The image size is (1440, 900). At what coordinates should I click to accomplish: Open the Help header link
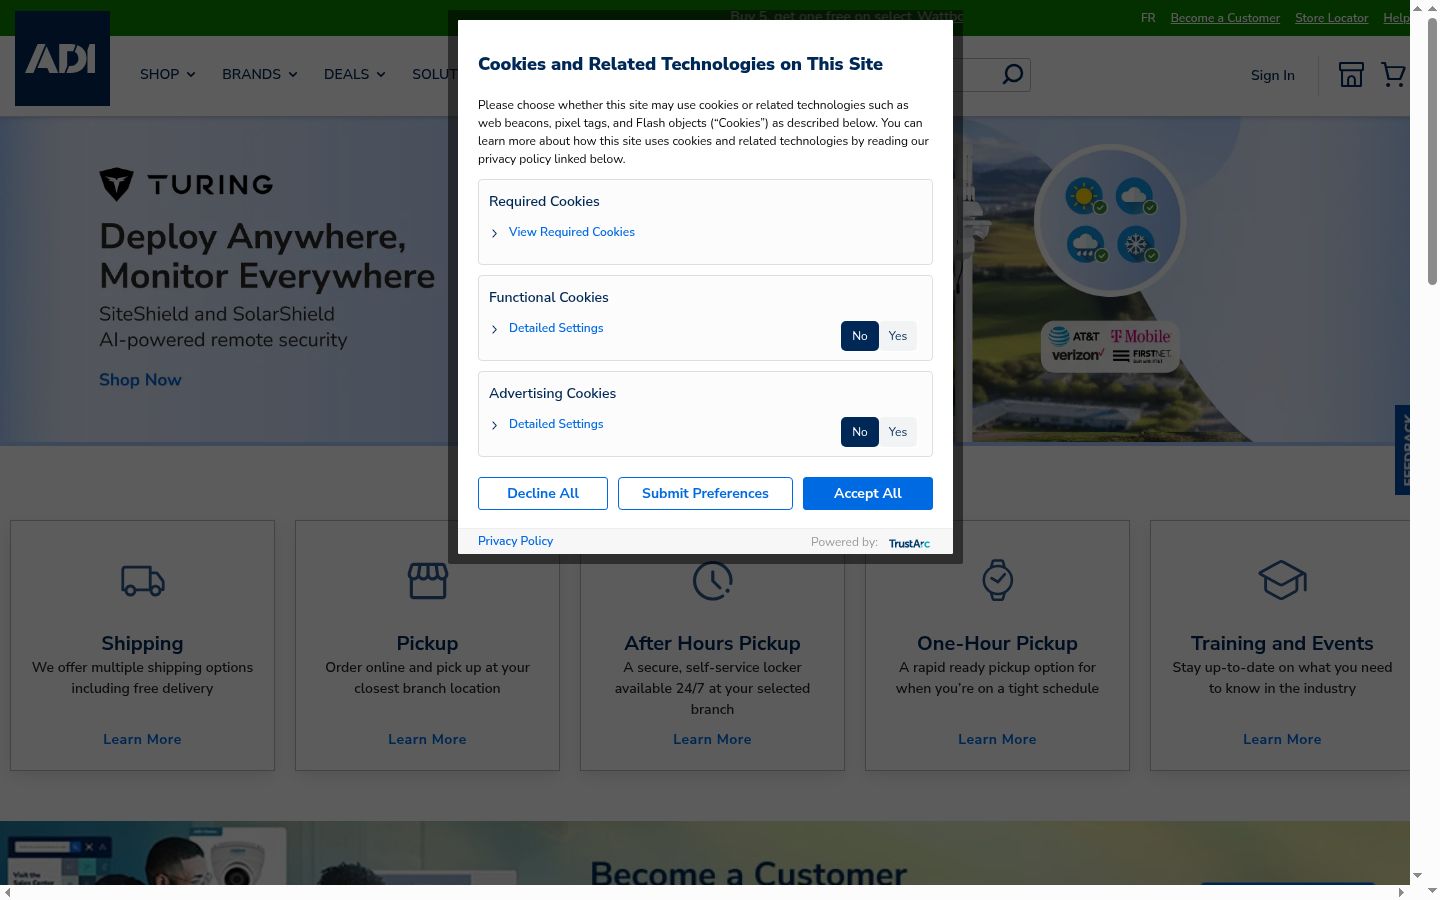pos(1396,18)
